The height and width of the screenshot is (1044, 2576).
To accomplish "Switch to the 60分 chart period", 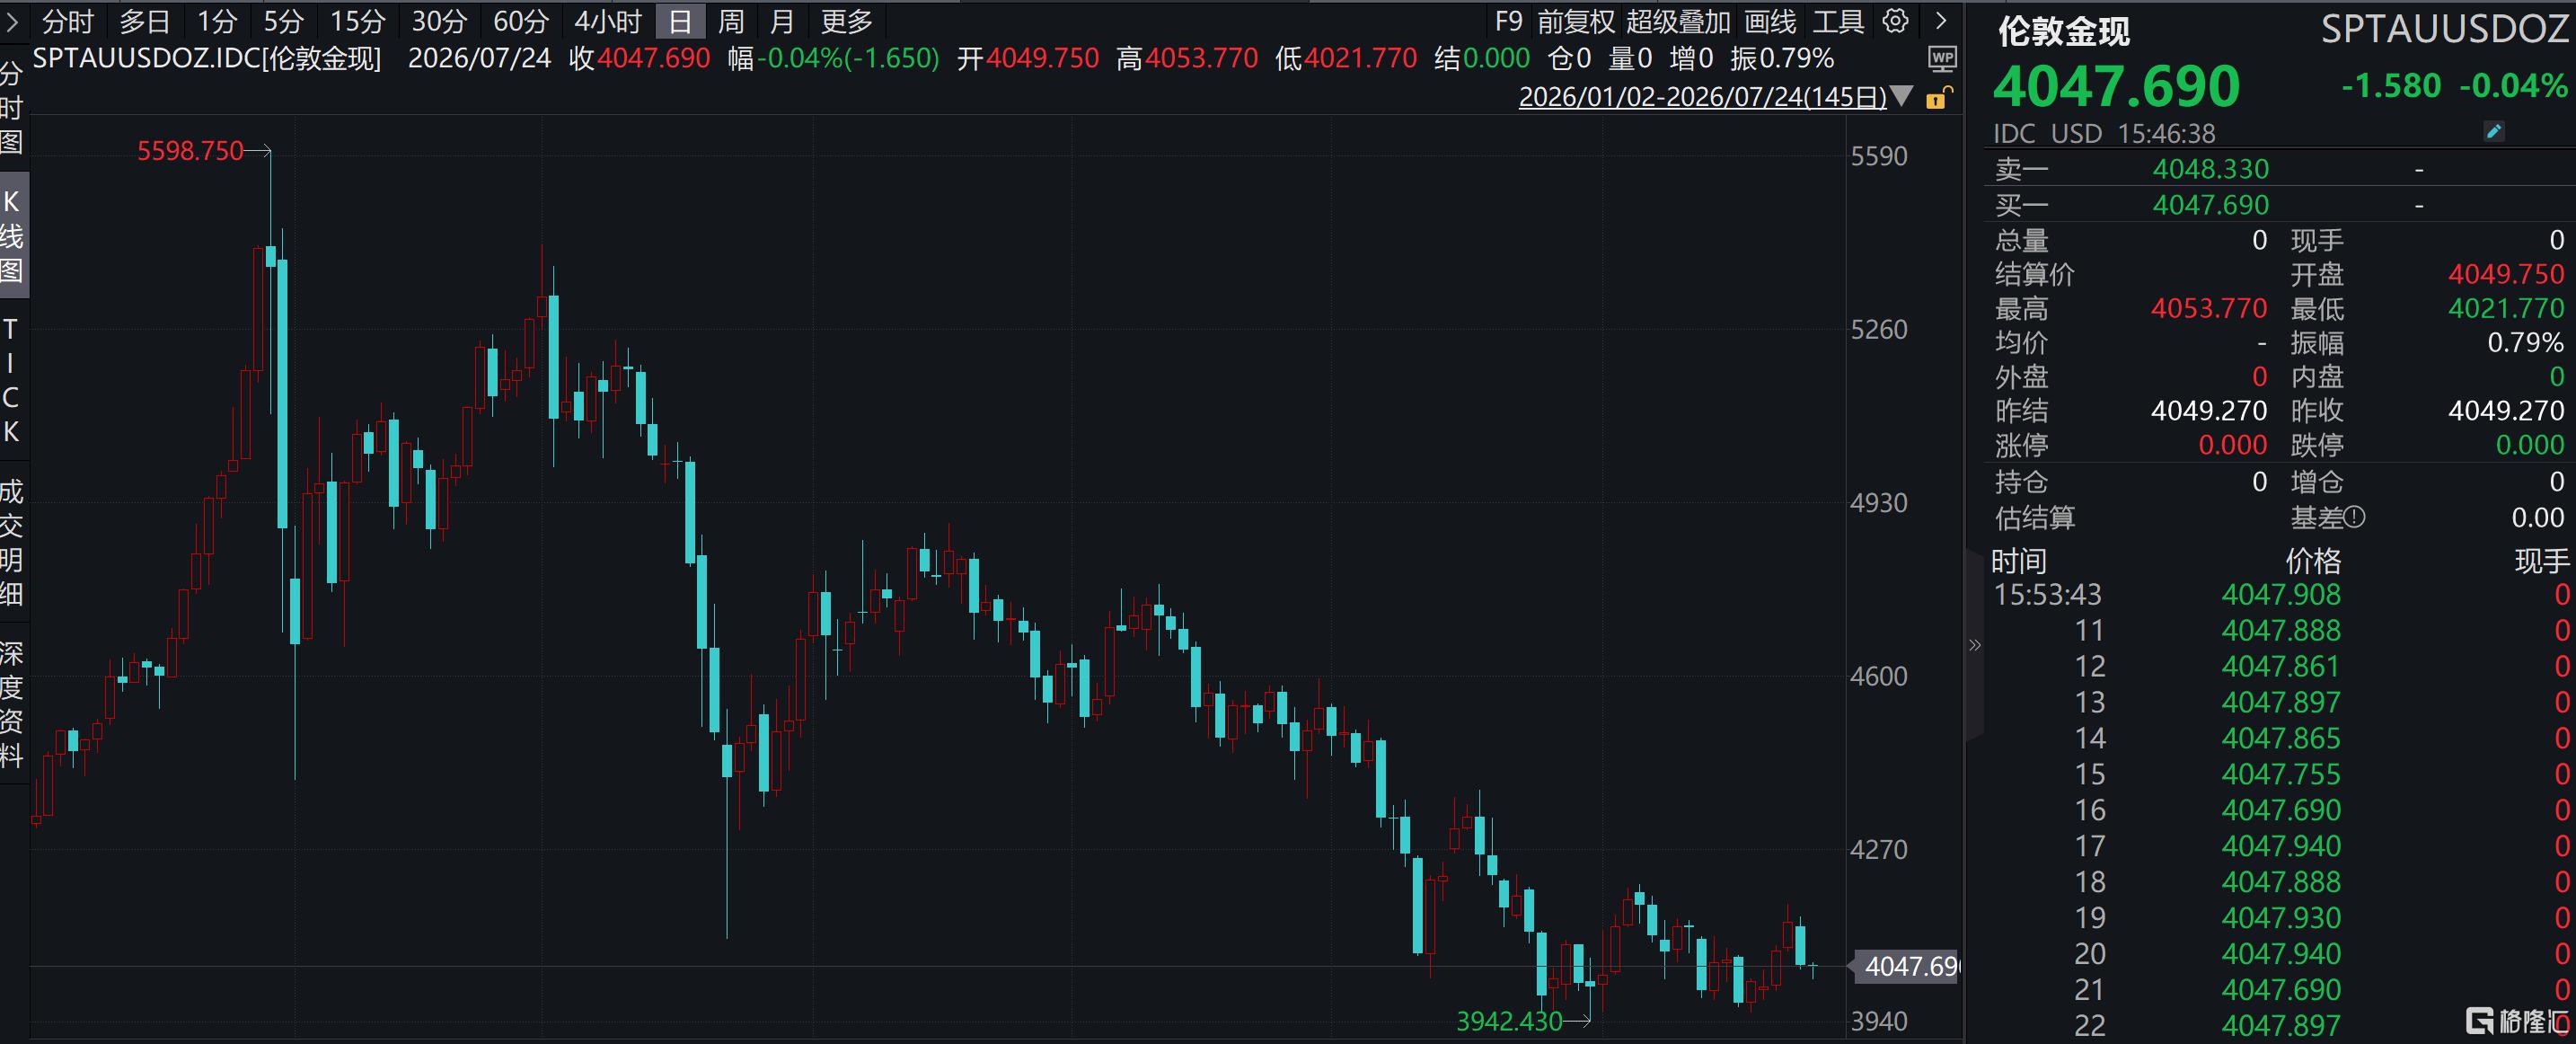I will tap(521, 21).
